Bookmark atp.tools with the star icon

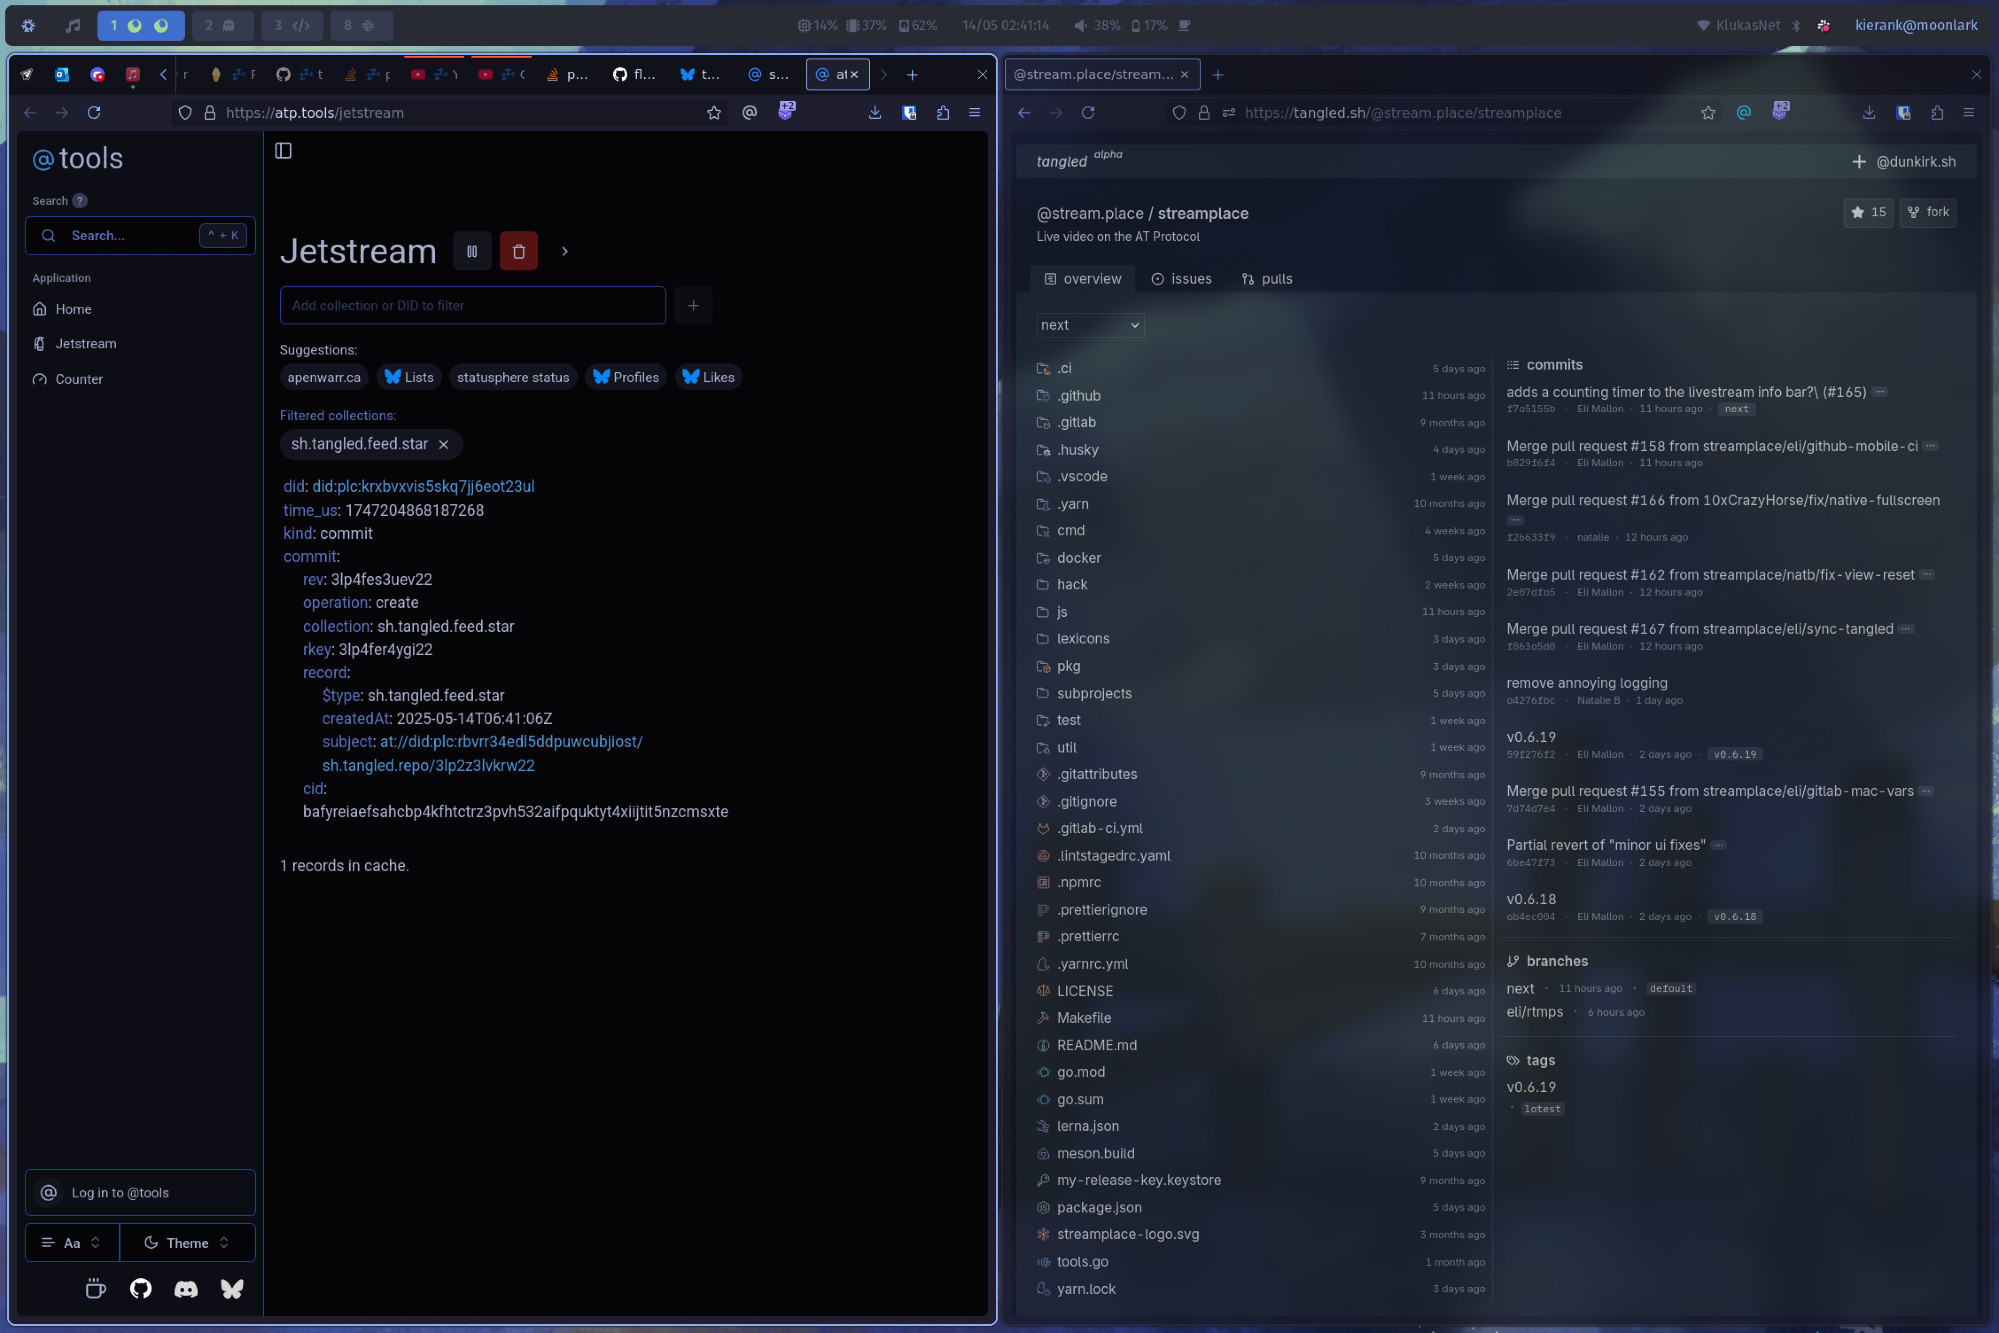pos(714,113)
